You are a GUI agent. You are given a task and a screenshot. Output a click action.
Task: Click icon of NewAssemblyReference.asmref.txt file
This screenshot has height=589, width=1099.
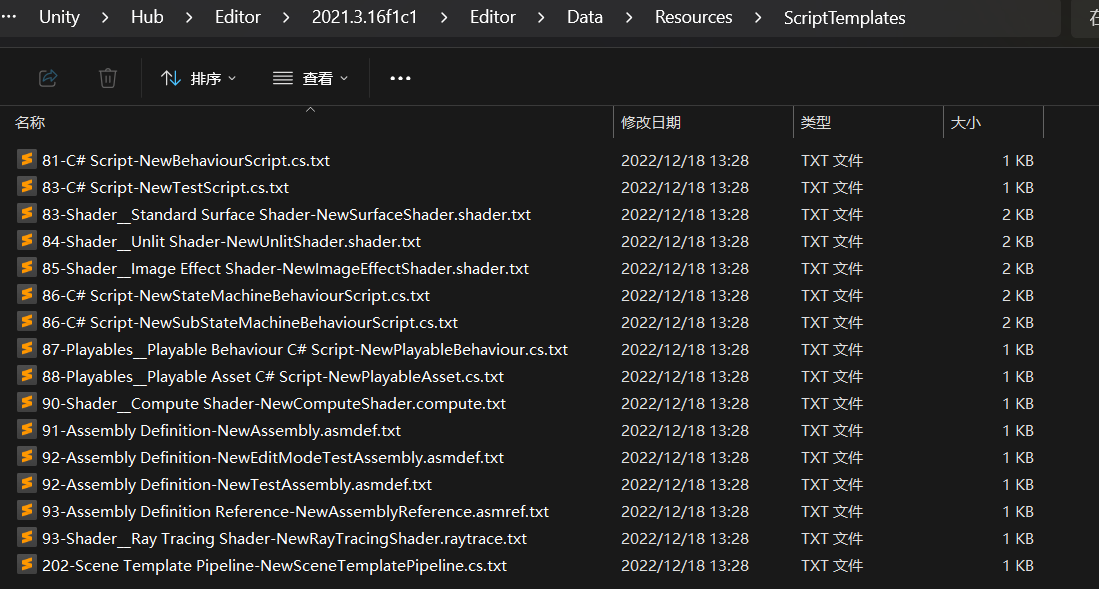coord(27,510)
